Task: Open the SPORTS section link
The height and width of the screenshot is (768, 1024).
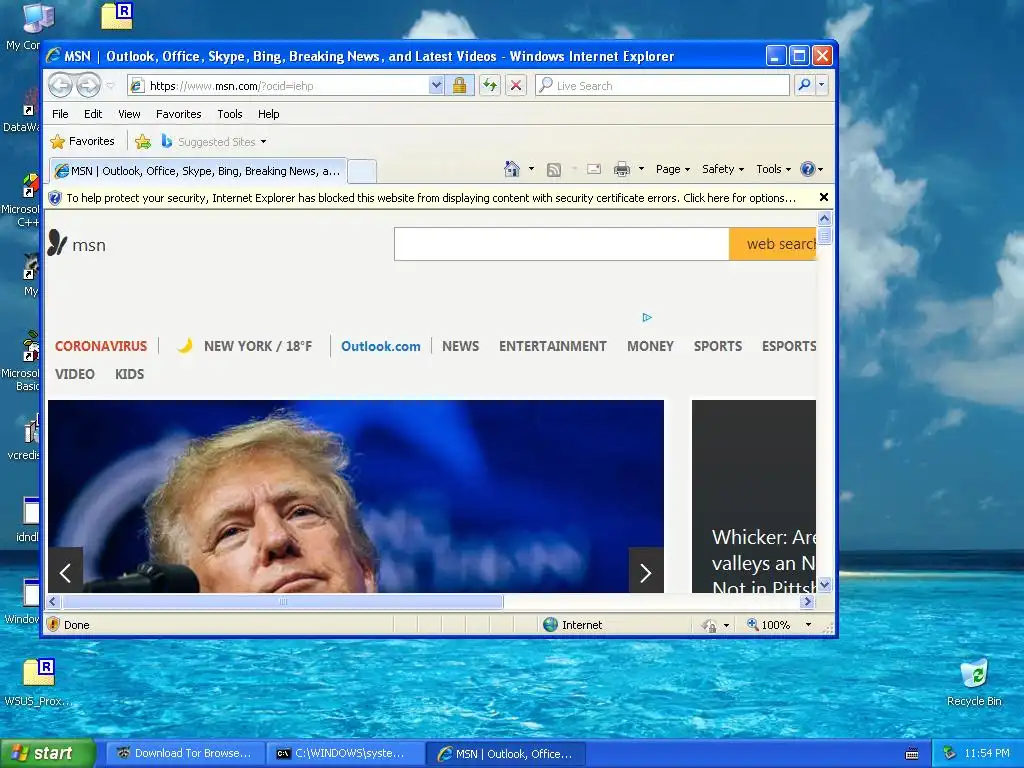Action: point(718,346)
